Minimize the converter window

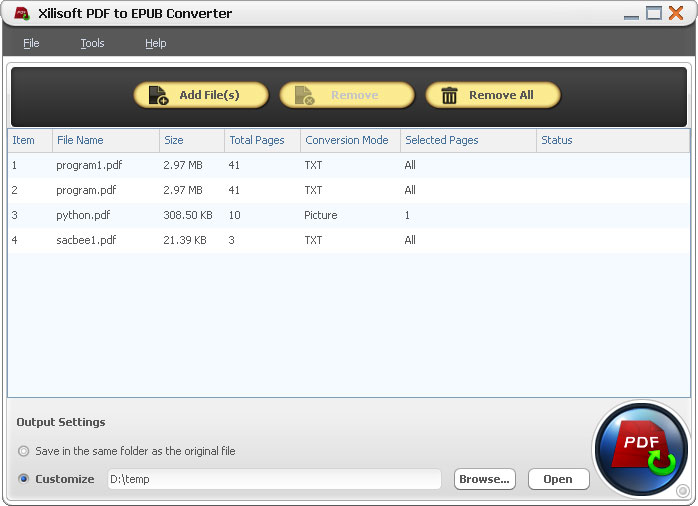tap(630, 14)
